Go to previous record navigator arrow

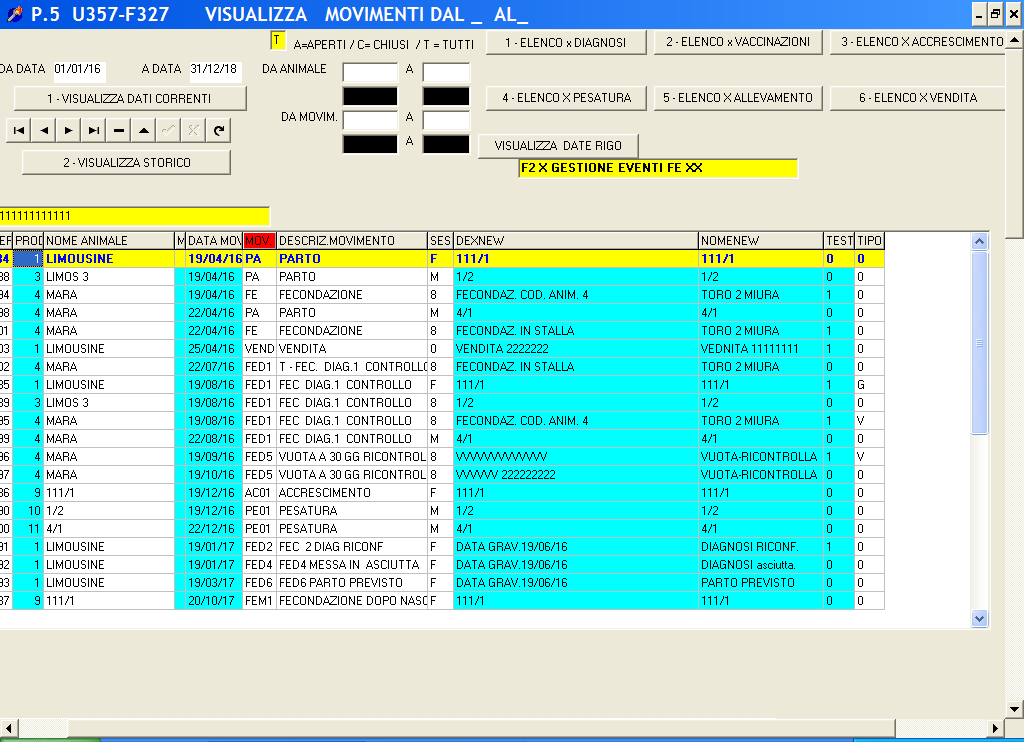click(x=44, y=131)
